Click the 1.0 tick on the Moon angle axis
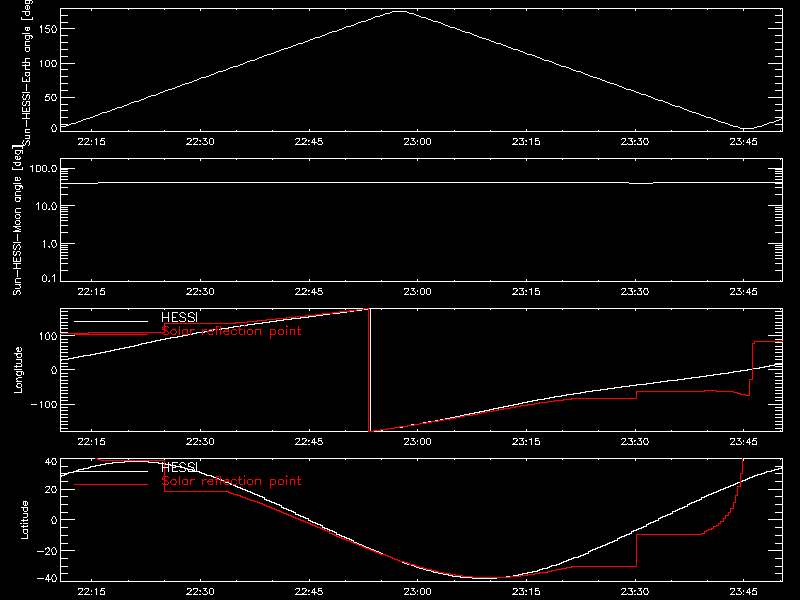This screenshot has width=800, height=600. point(49,244)
